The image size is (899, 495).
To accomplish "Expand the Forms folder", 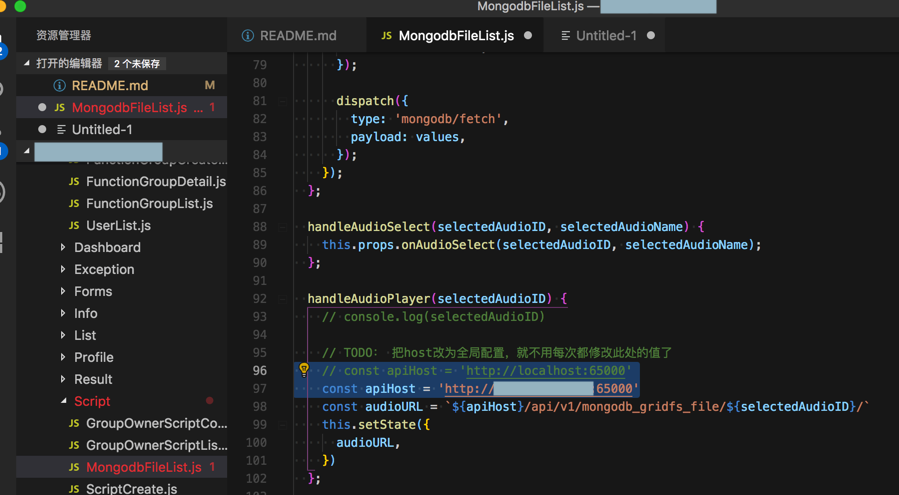I will (62, 291).
